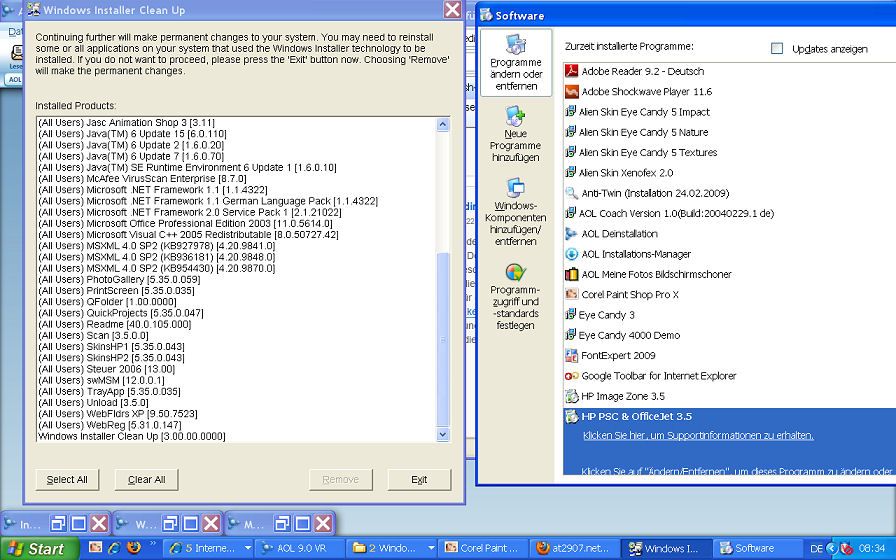
Task: Restore minimized 'In...' AOL child window
Action: coord(58,523)
